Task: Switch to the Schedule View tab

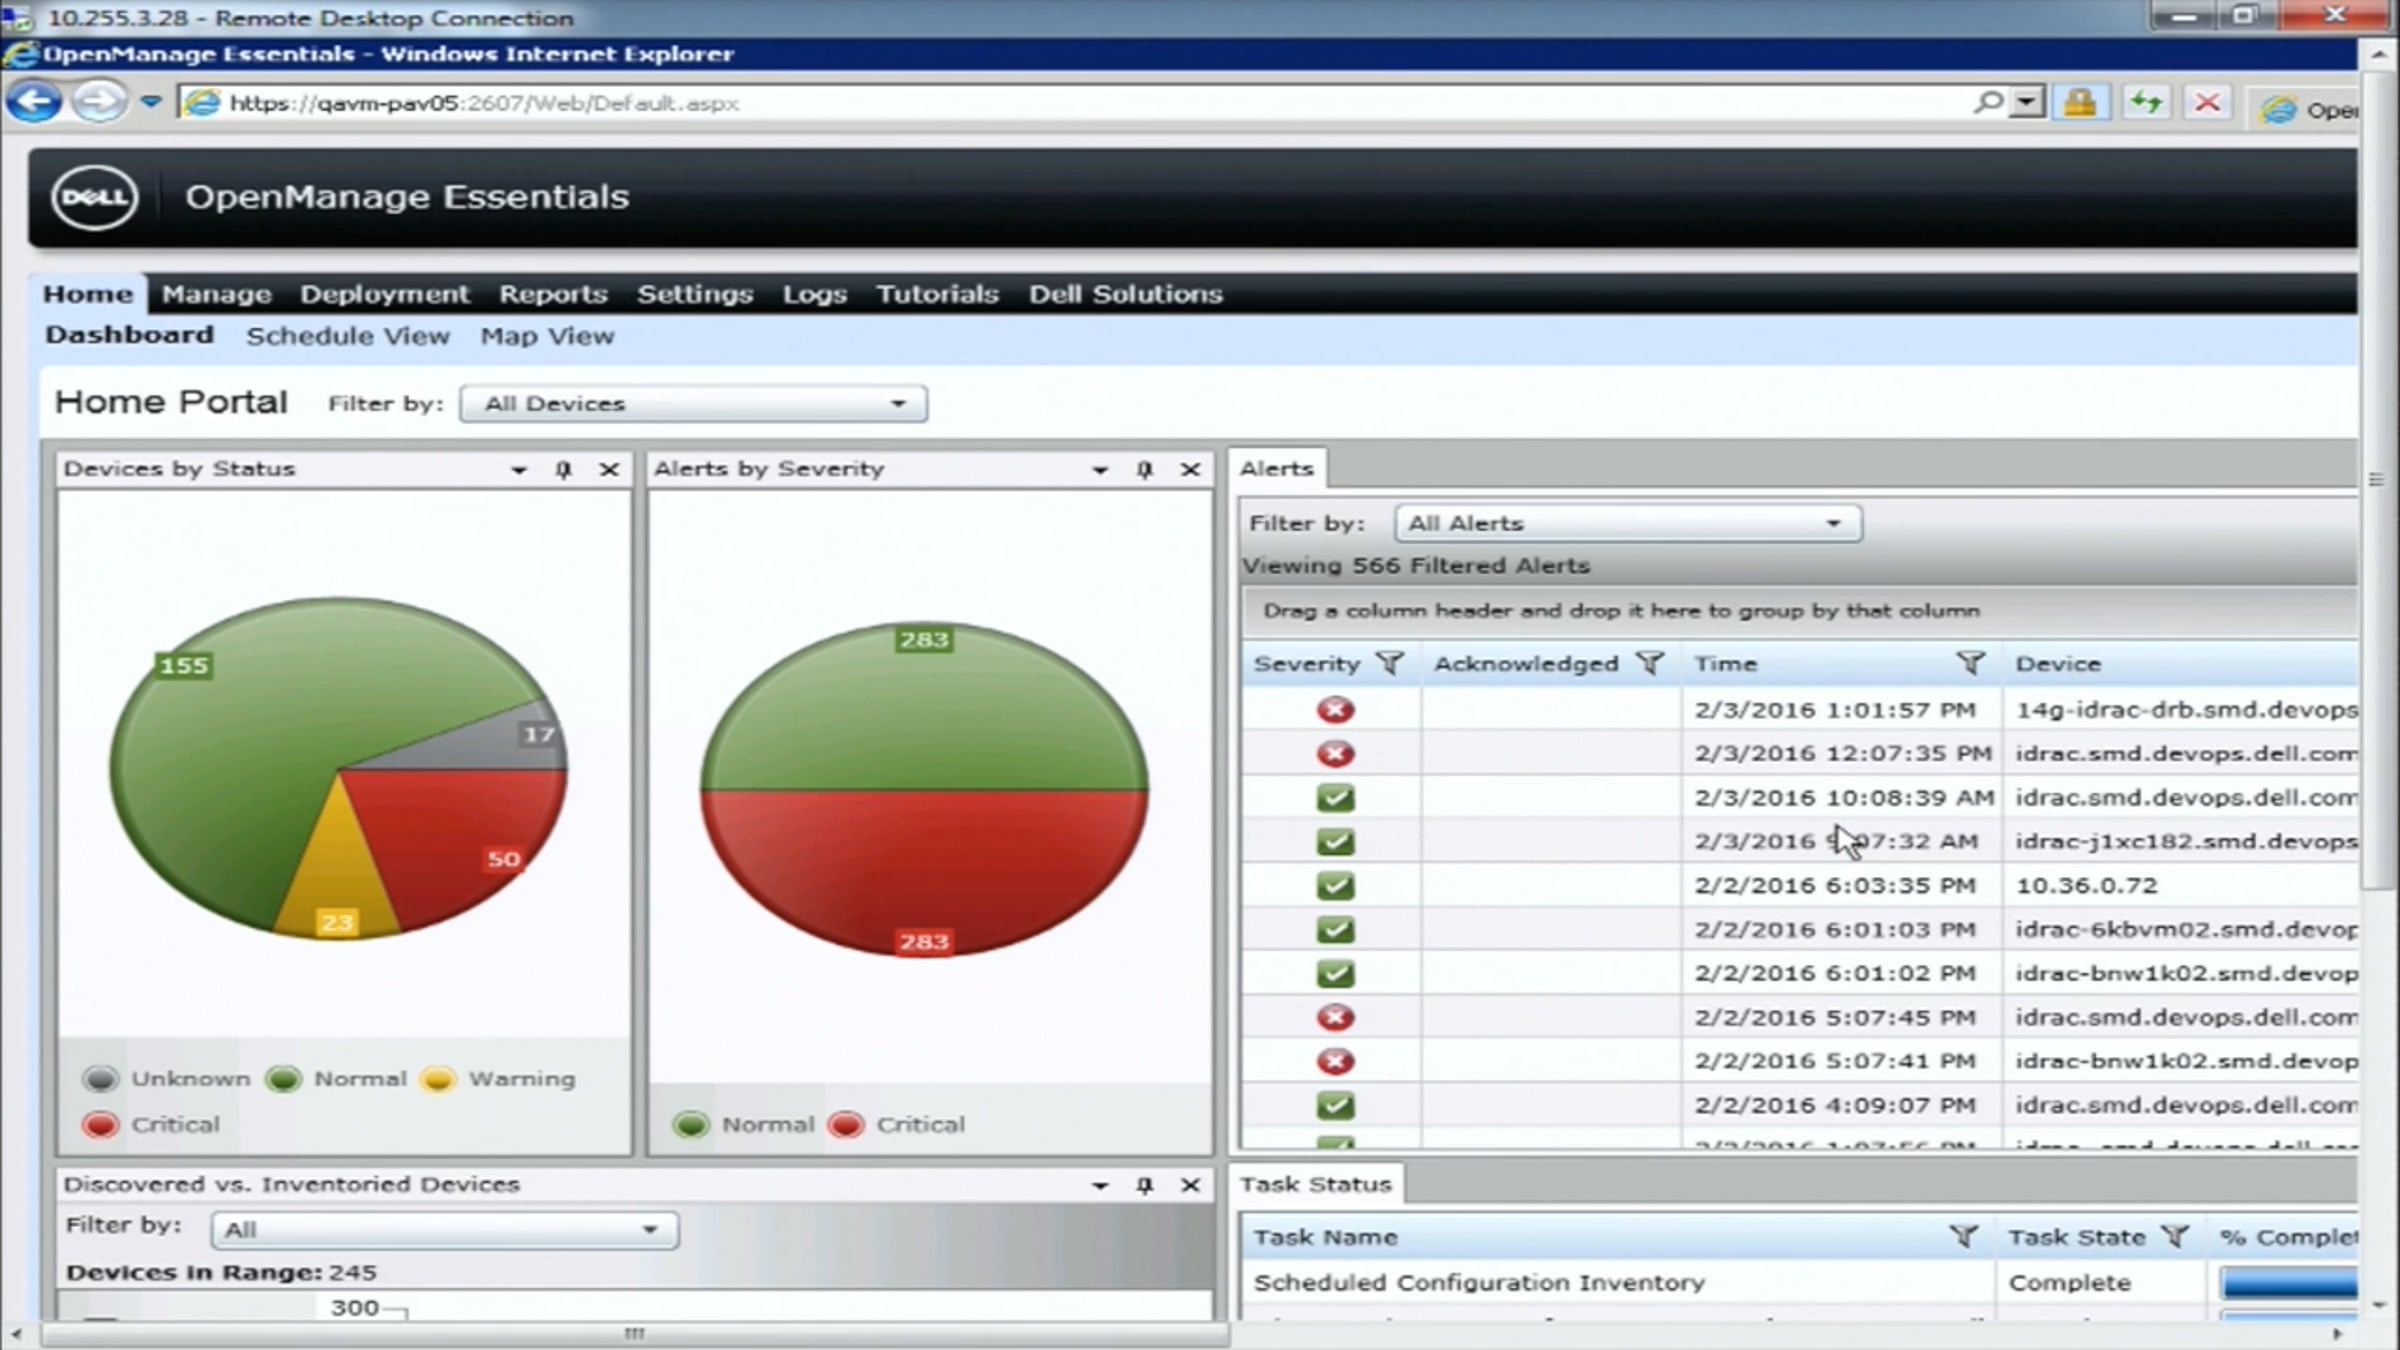Action: (348, 336)
